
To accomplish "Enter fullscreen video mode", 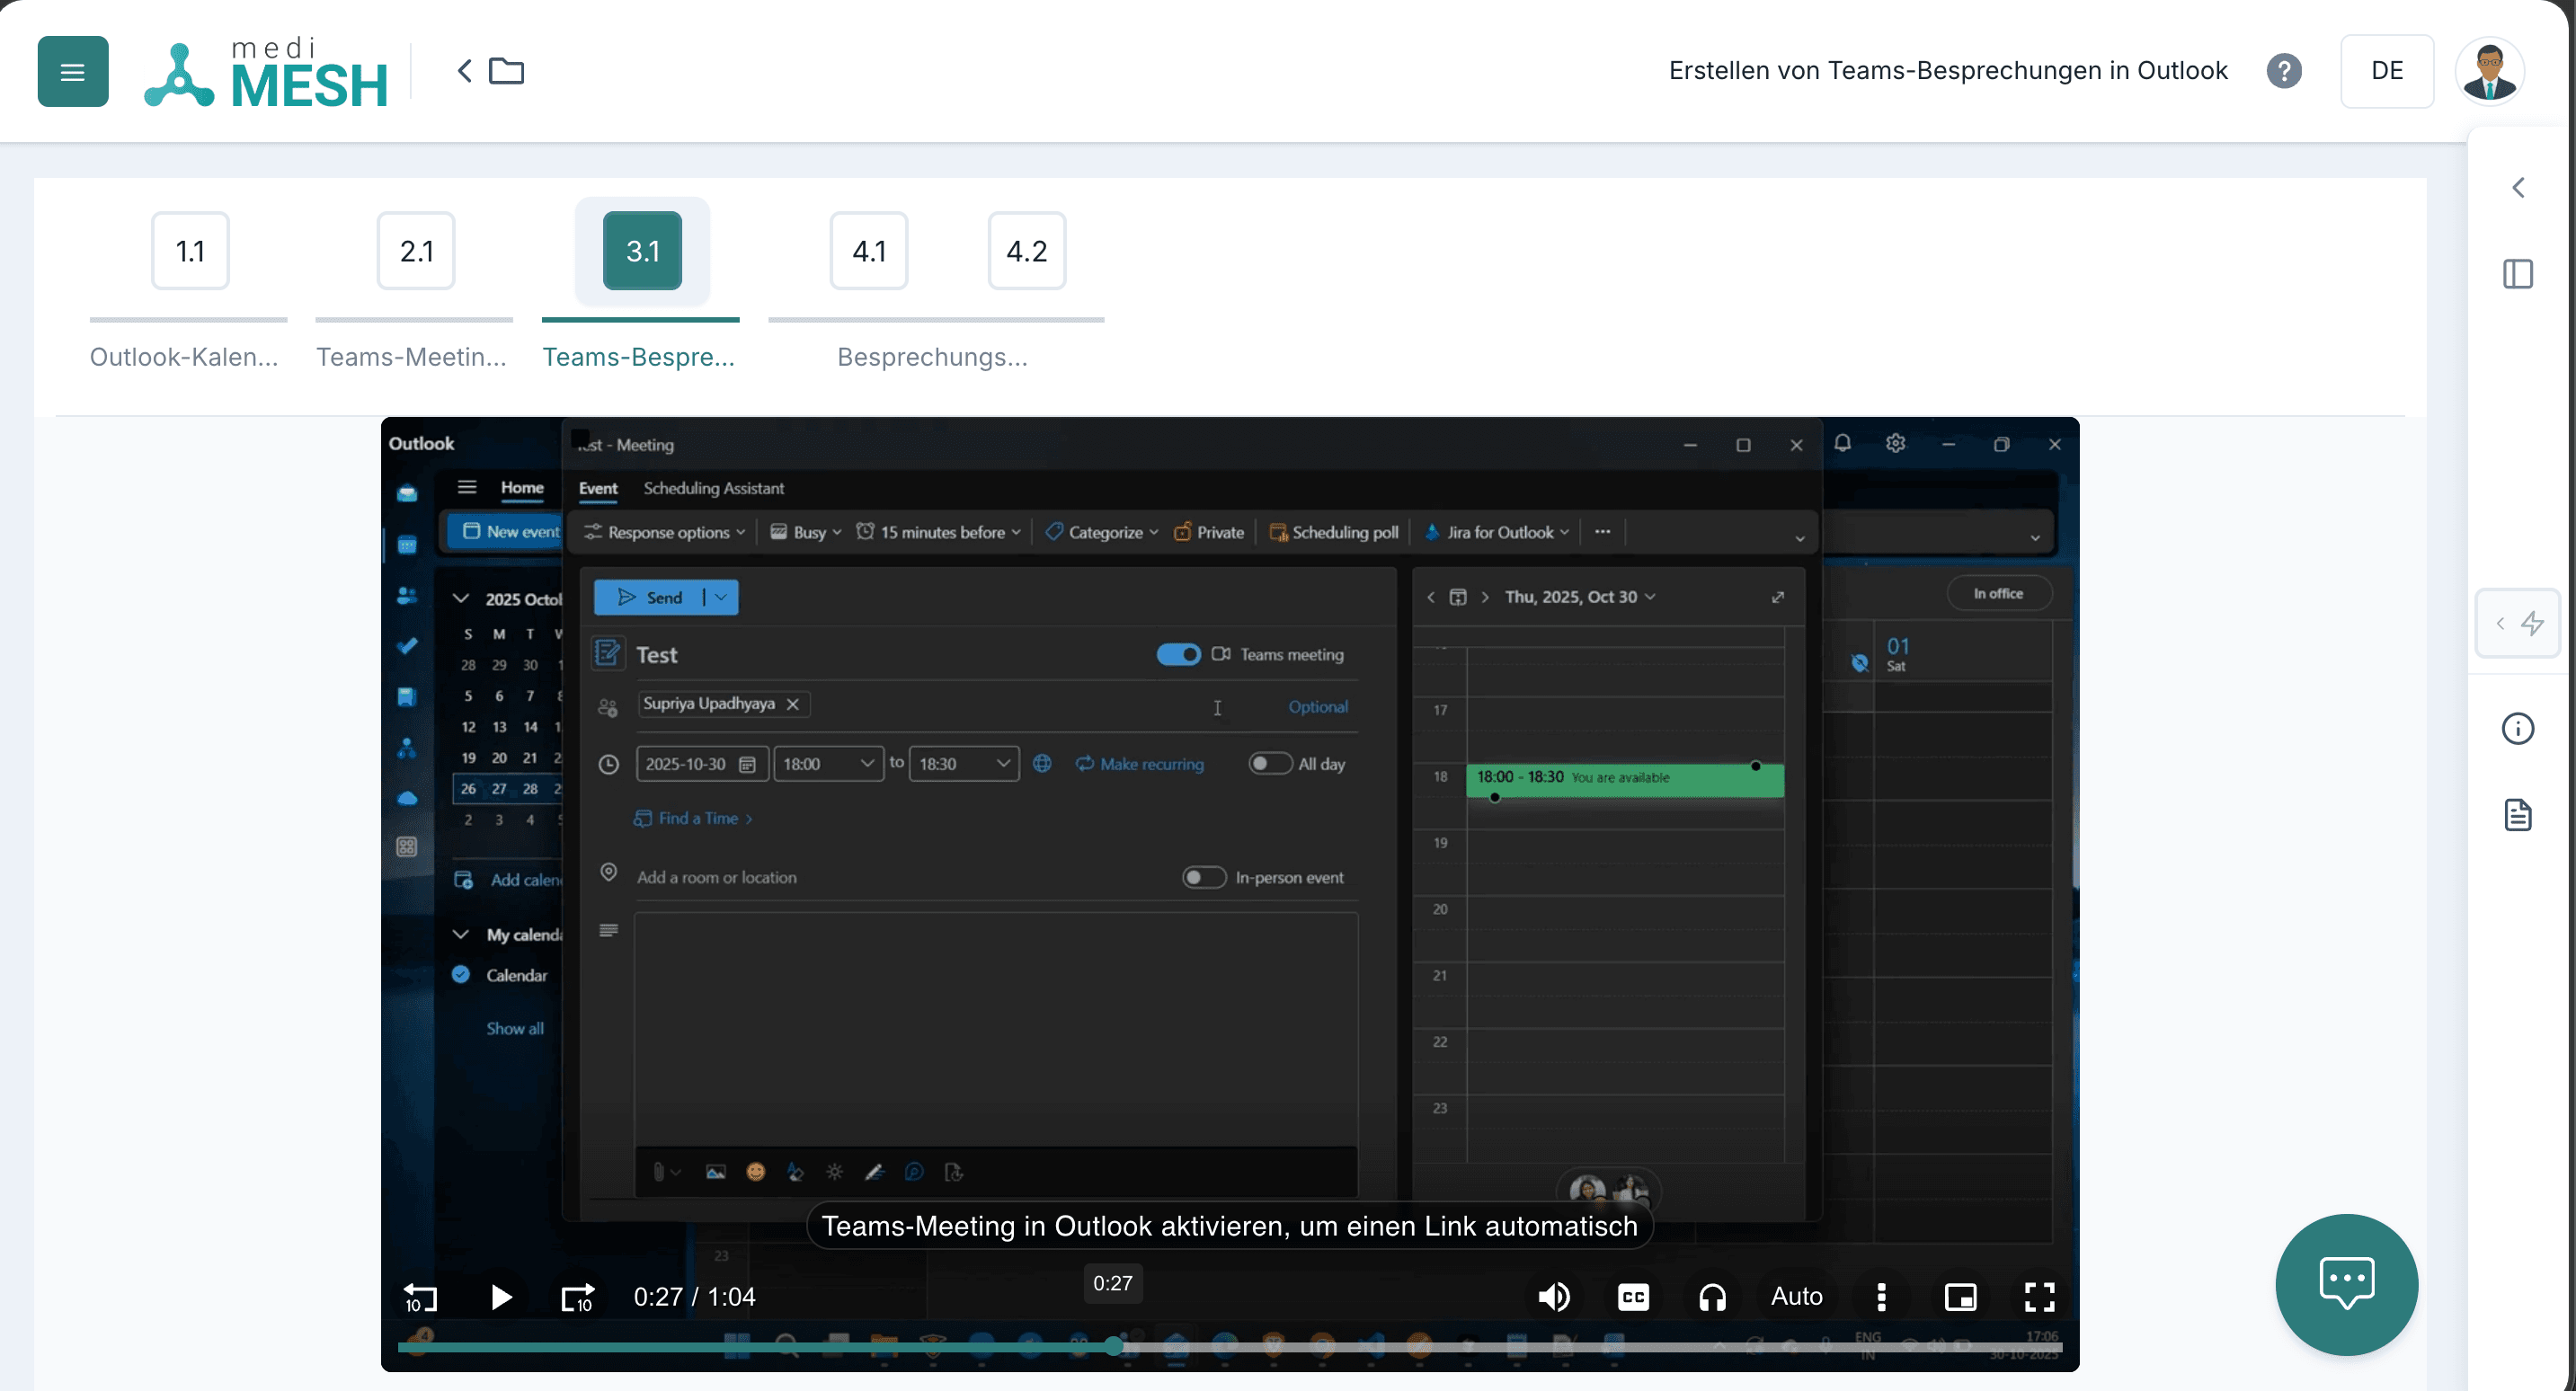I will [x=2039, y=1297].
